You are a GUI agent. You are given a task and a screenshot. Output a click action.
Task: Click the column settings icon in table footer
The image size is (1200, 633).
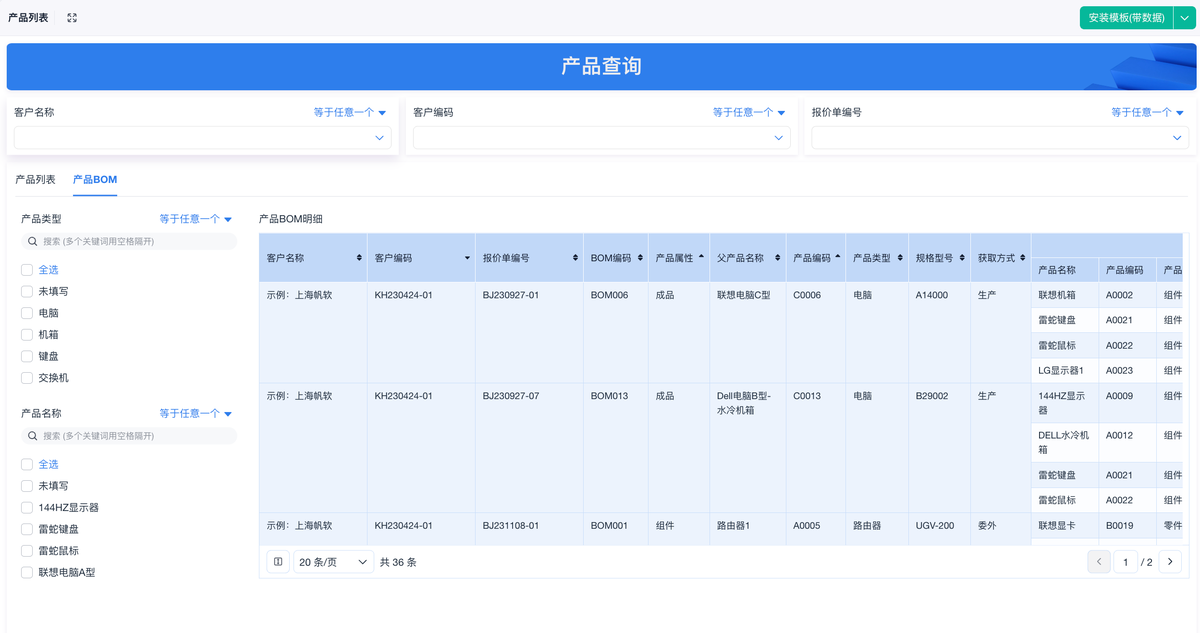pos(278,562)
